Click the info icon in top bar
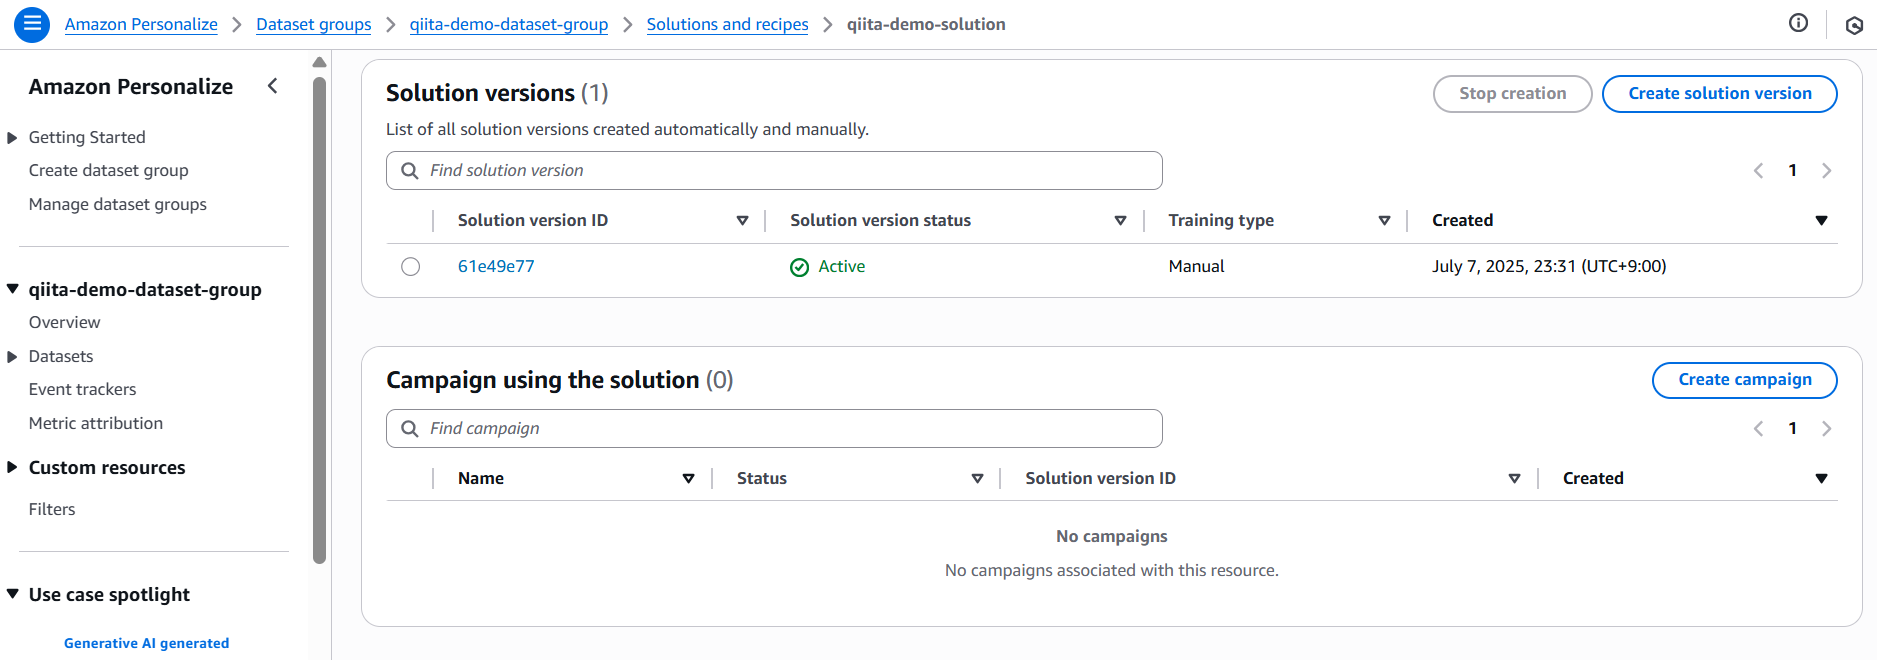The height and width of the screenshot is (660, 1877). pyautogui.click(x=1798, y=23)
